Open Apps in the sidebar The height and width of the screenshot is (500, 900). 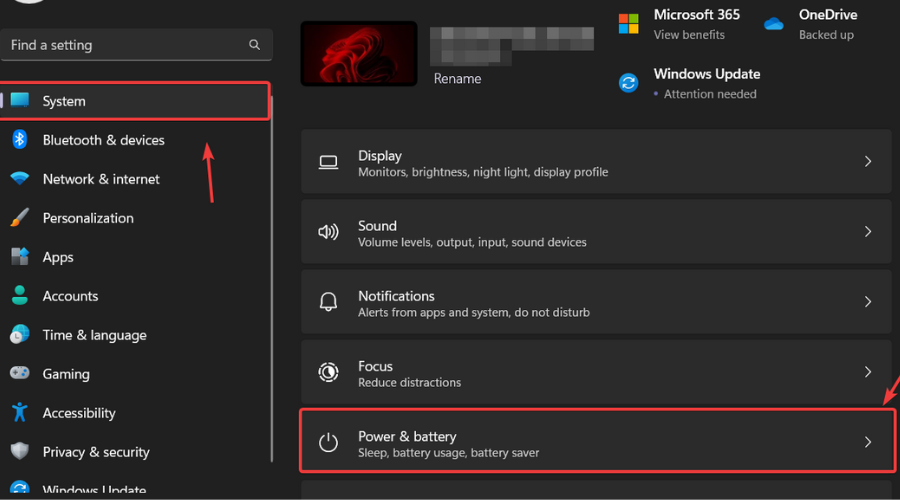pyautogui.click(x=58, y=257)
